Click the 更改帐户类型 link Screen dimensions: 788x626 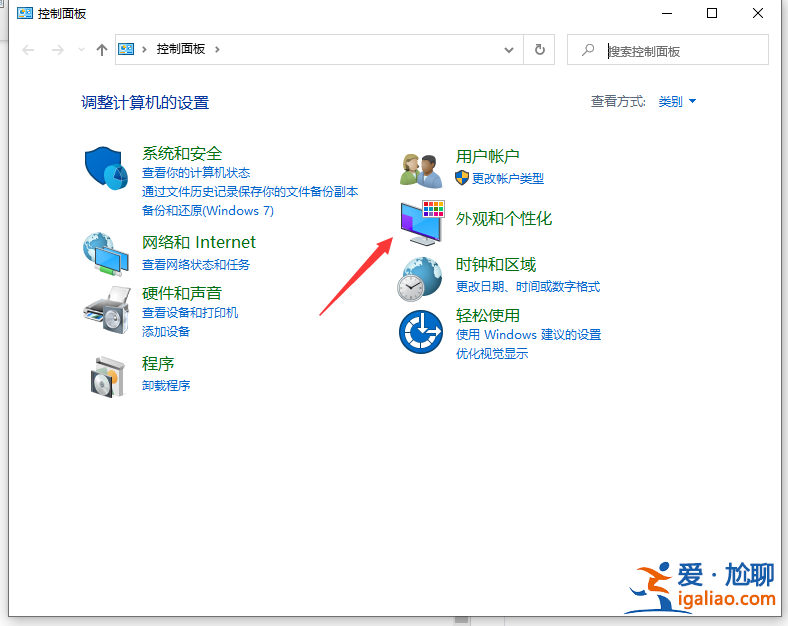tap(508, 178)
